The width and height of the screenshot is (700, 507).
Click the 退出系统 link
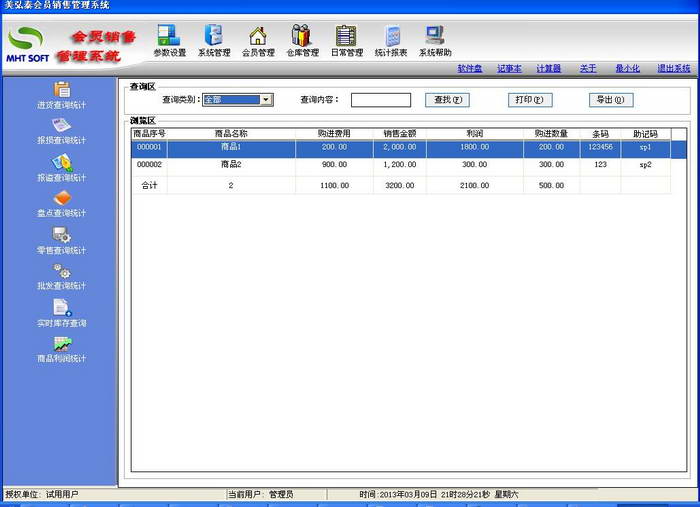tap(674, 68)
